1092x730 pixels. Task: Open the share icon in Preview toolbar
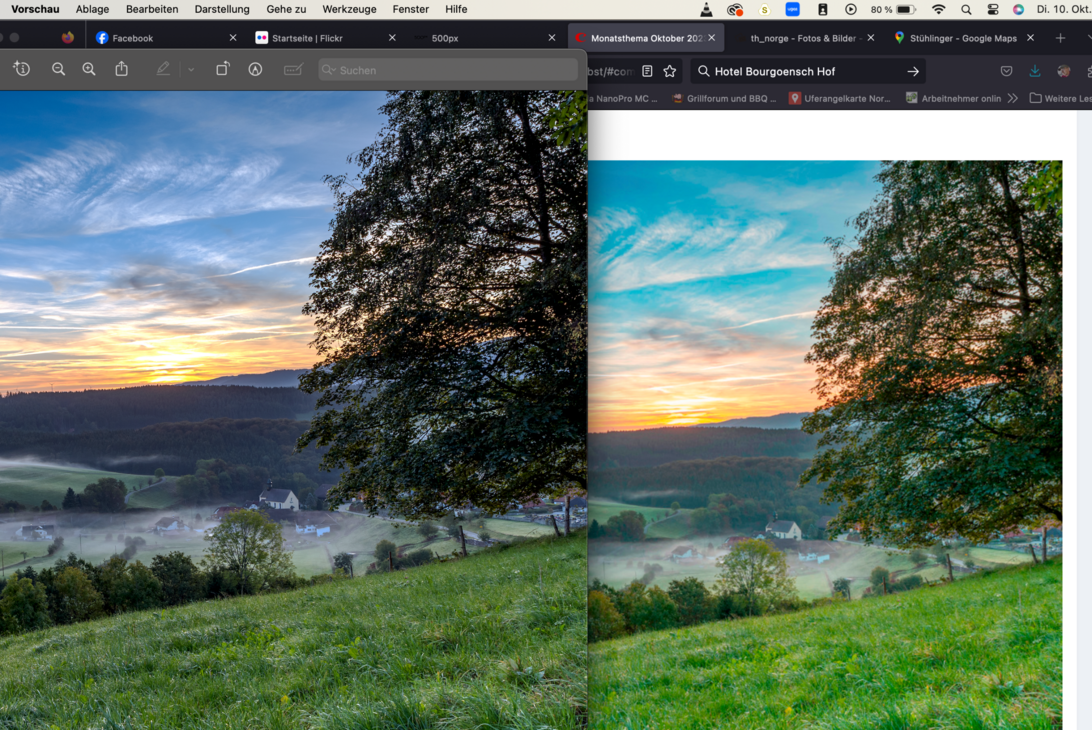pos(122,70)
